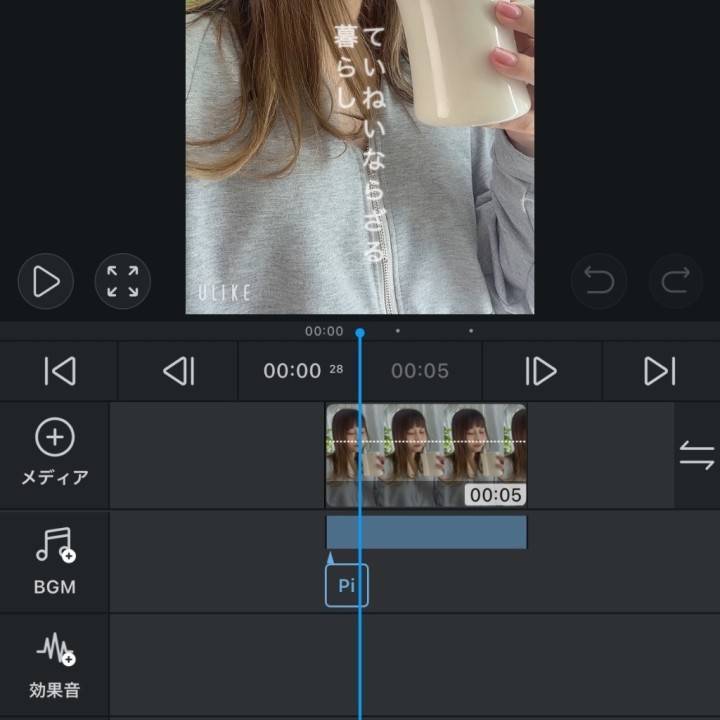Viewport: 720px width, 720px height.
Task: Tap the undo arrow icon
Action: click(599, 281)
